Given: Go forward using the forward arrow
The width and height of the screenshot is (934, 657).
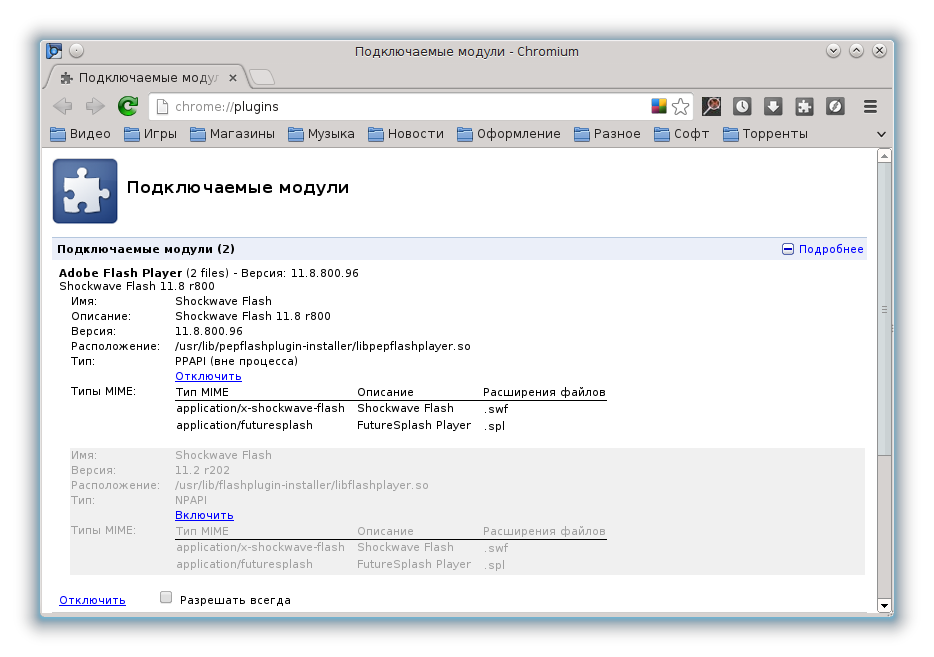Looking at the screenshot, I should click(95, 107).
